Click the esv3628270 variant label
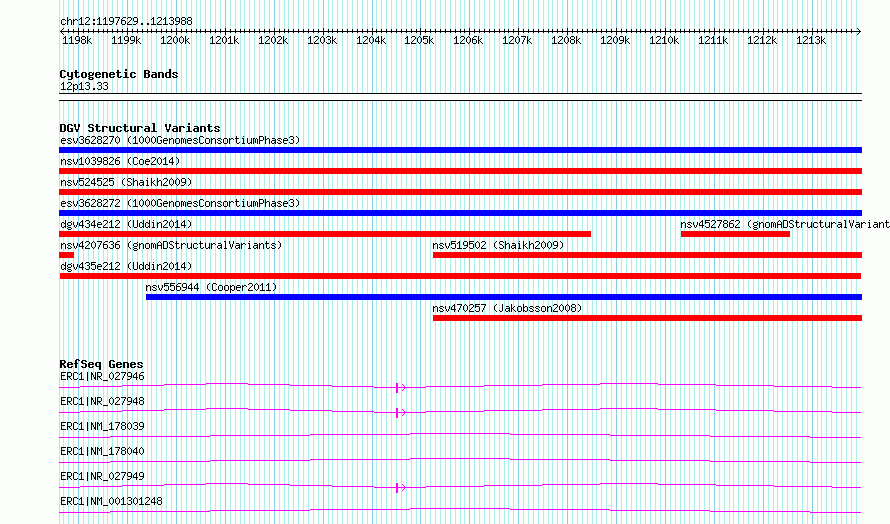Image resolution: width=890 pixels, height=524 pixels. click(180, 140)
